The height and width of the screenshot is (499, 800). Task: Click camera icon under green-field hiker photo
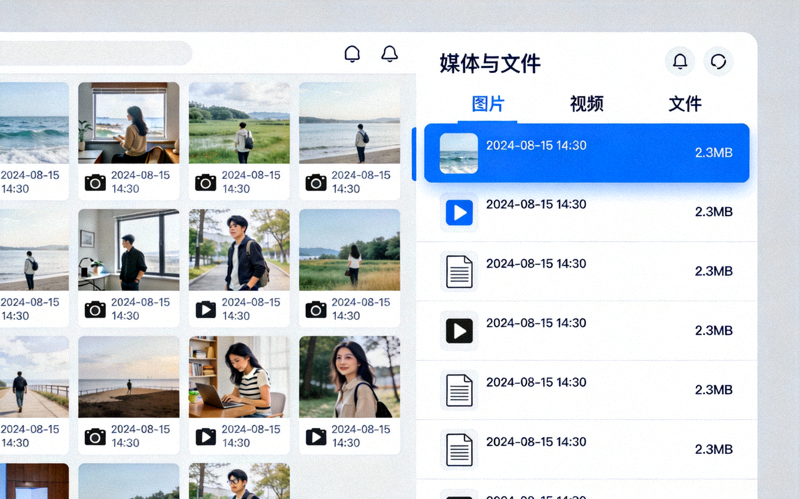pyautogui.click(x=205, y=182)
